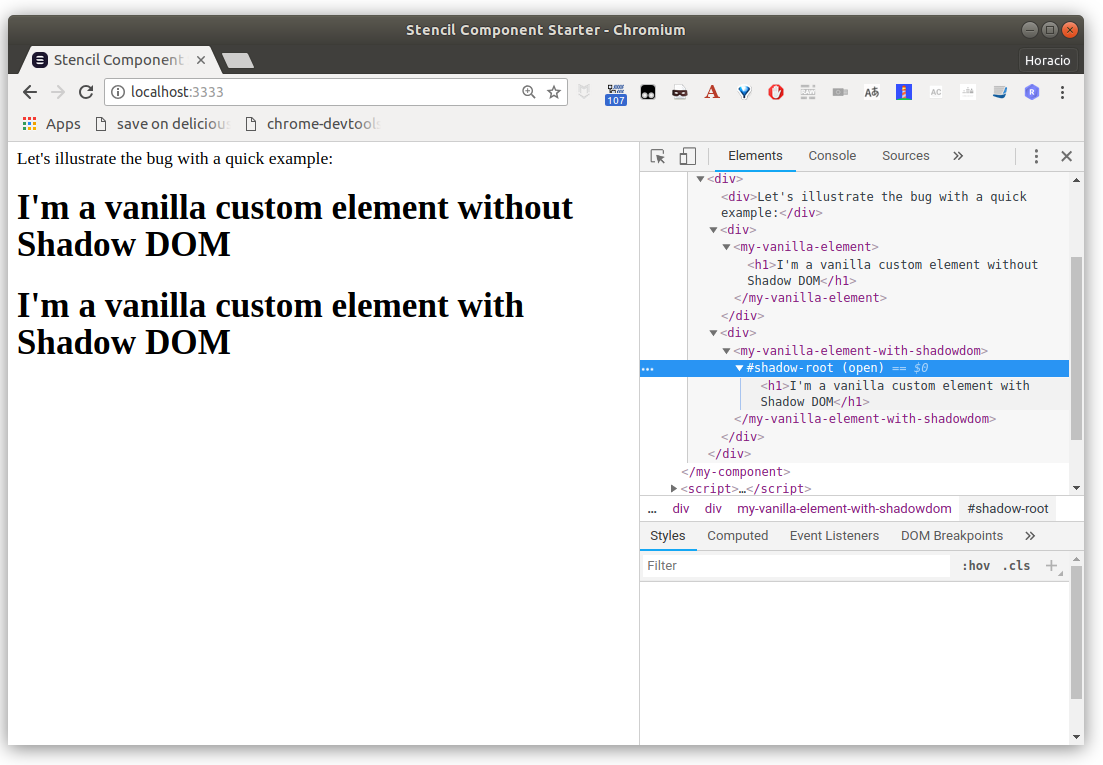
Task: Open the chrome-devtools bookmark
Action: (x=312, y=124)
